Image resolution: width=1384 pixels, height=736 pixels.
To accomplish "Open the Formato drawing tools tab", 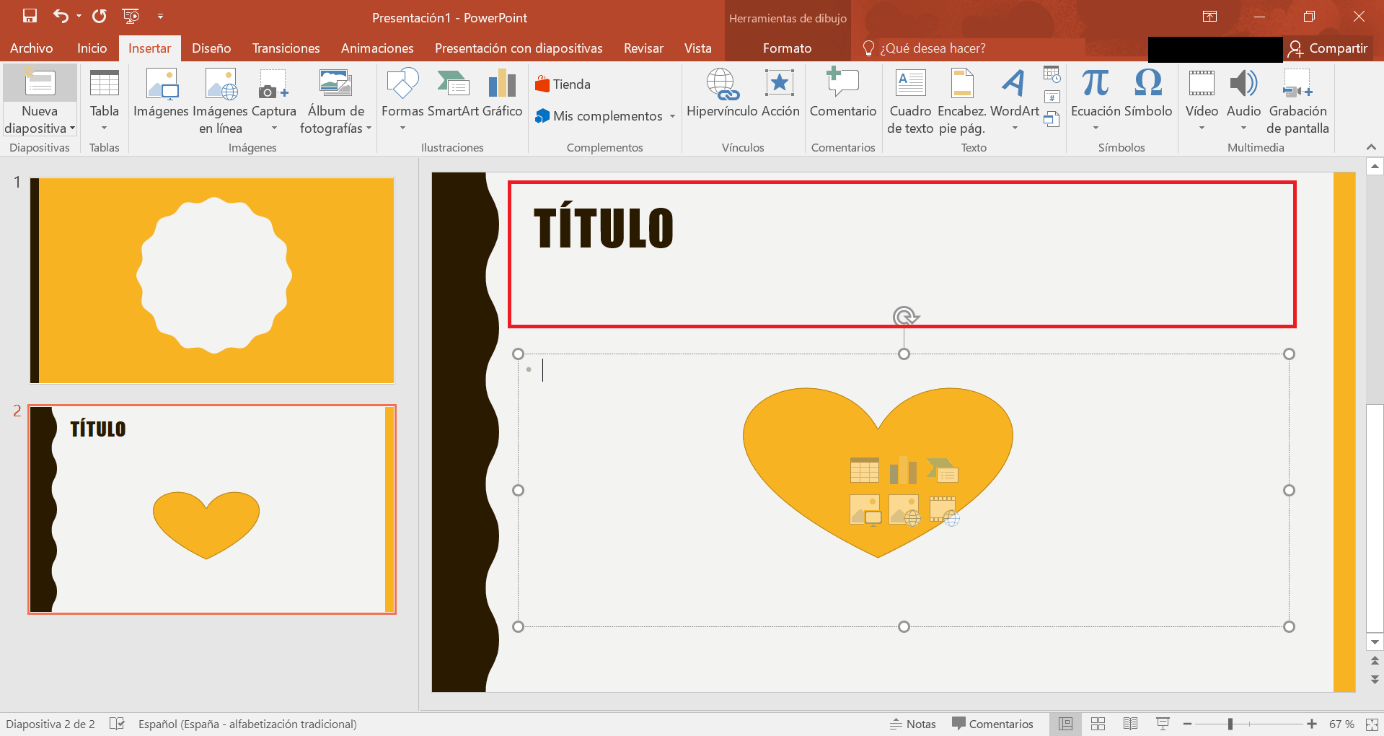I will coord(787,48).
